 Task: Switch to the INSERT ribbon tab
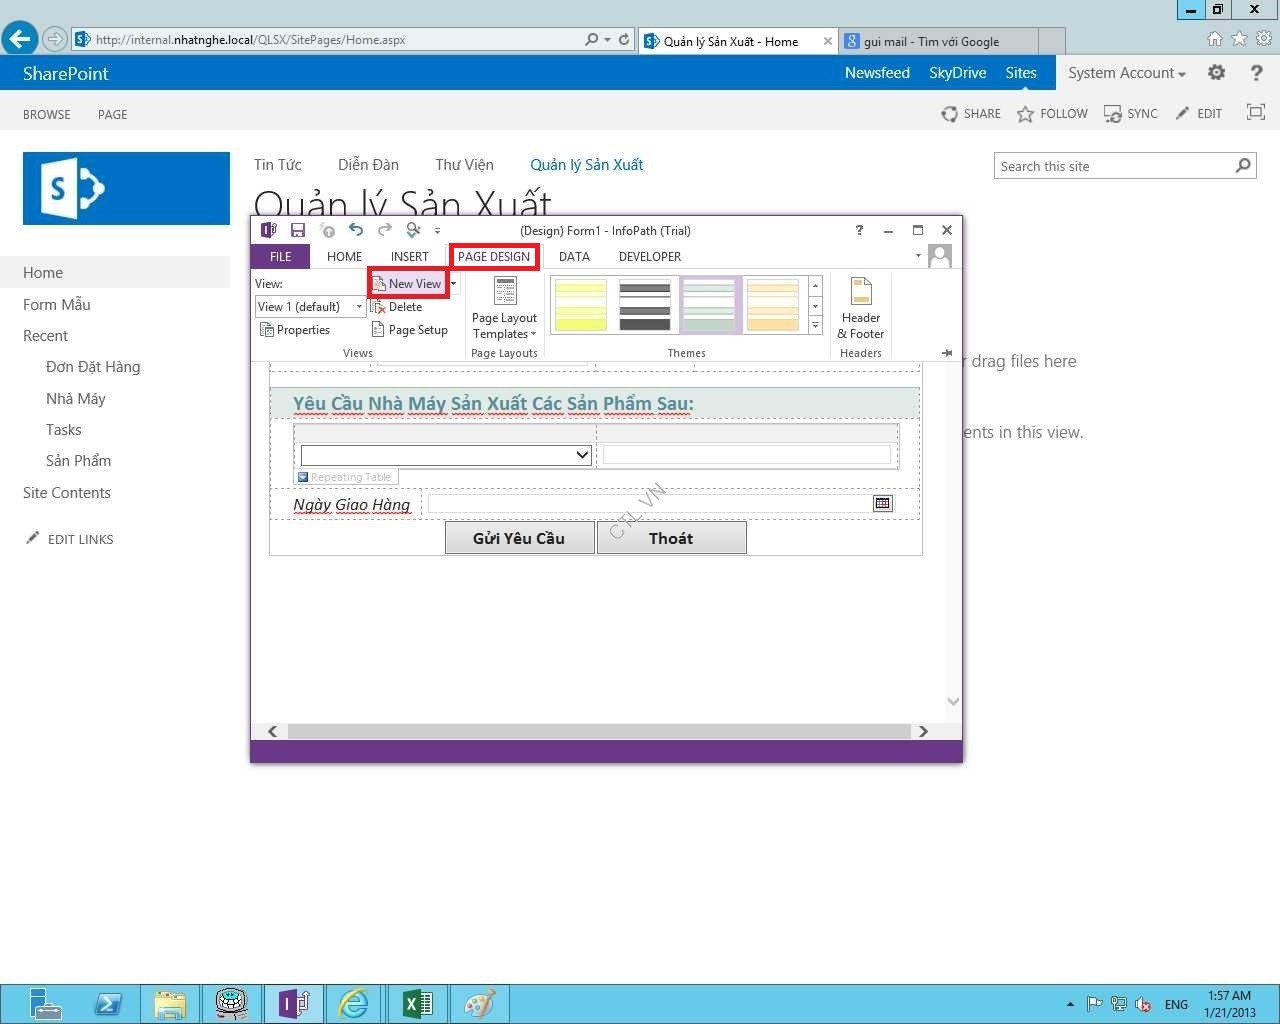[409, 257]
